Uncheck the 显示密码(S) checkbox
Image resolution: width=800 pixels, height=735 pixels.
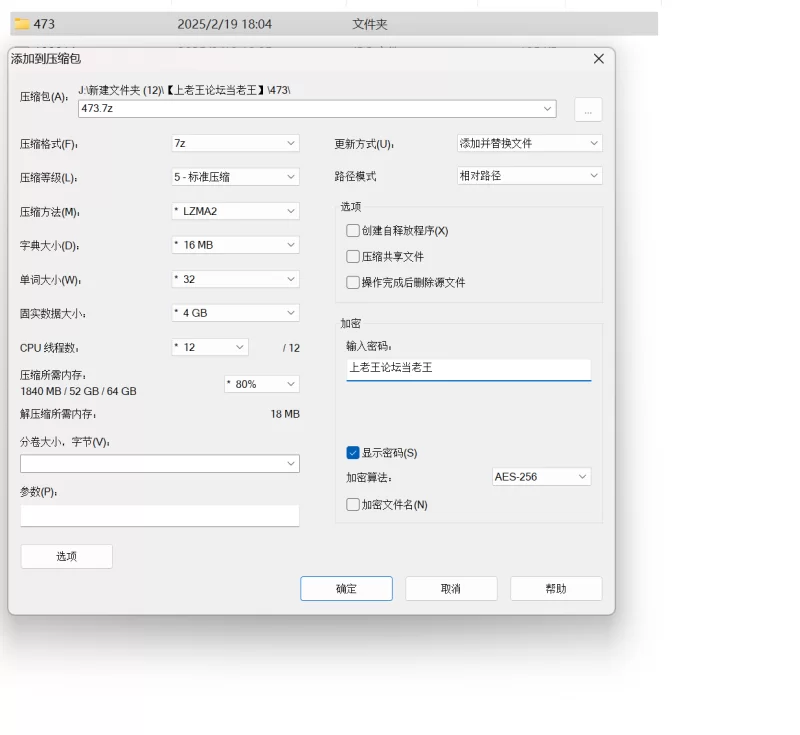pyautogui.click(x=353, y=453)
